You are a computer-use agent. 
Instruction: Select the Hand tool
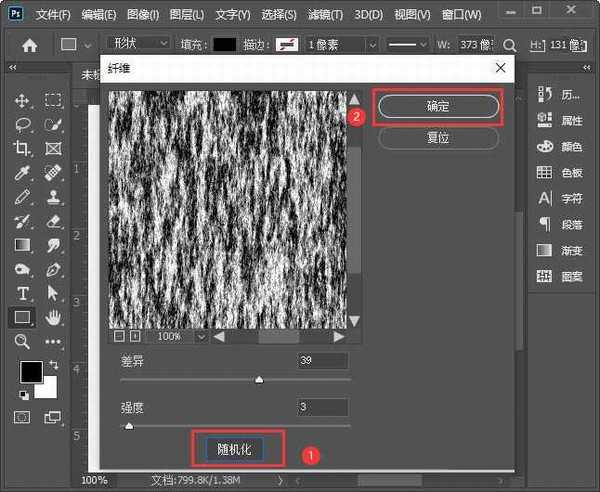[53, 317]
